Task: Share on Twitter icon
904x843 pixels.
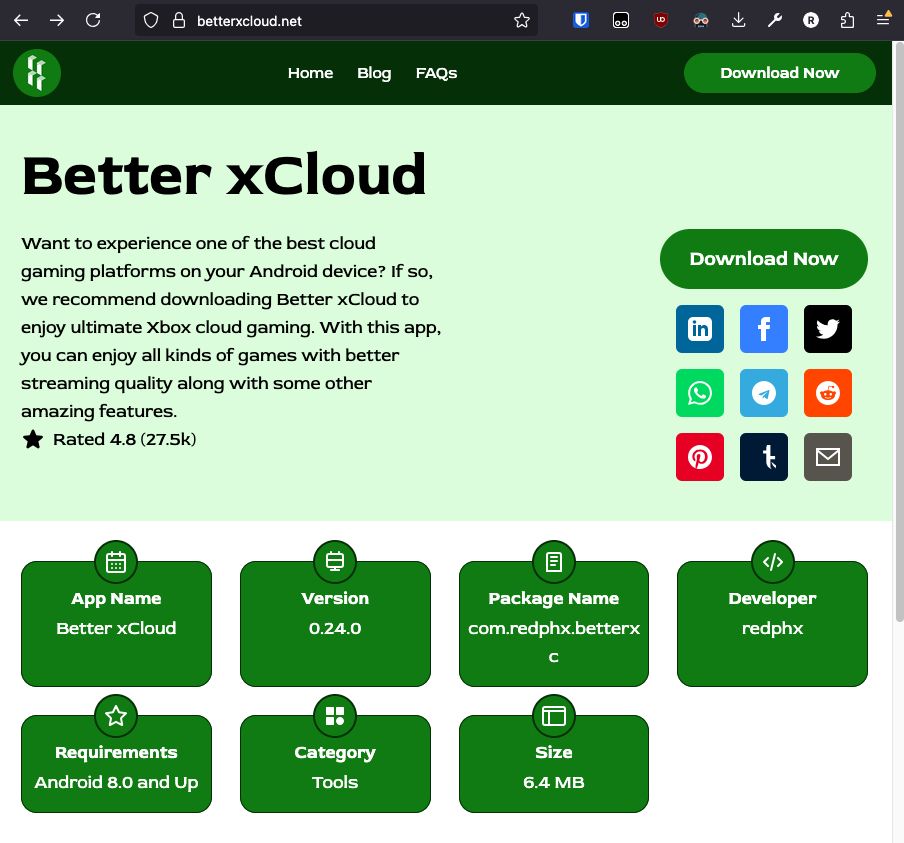Action: pos(827,329)
